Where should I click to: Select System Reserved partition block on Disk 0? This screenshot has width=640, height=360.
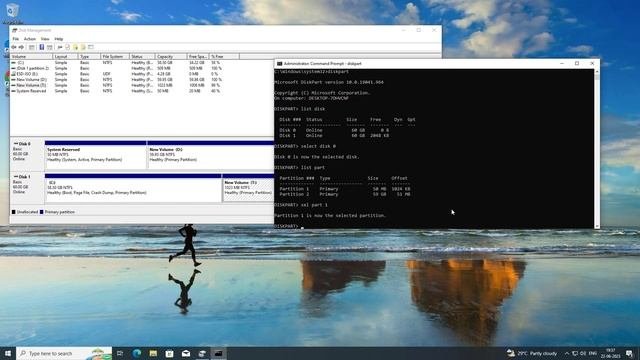click(96, 155)
